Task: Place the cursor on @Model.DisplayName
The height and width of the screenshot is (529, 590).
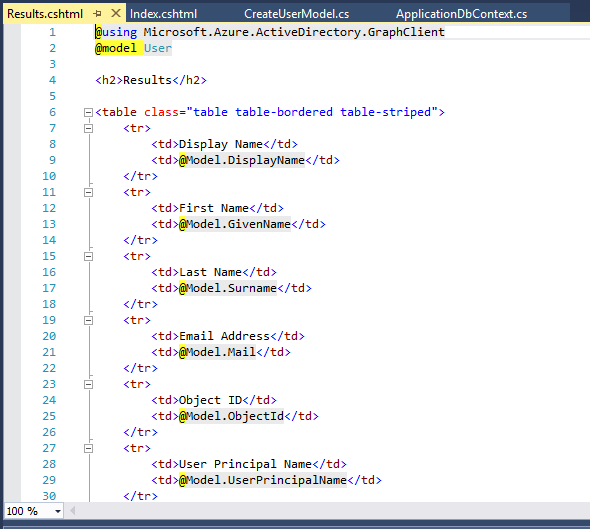Action: tap(242, 160)
